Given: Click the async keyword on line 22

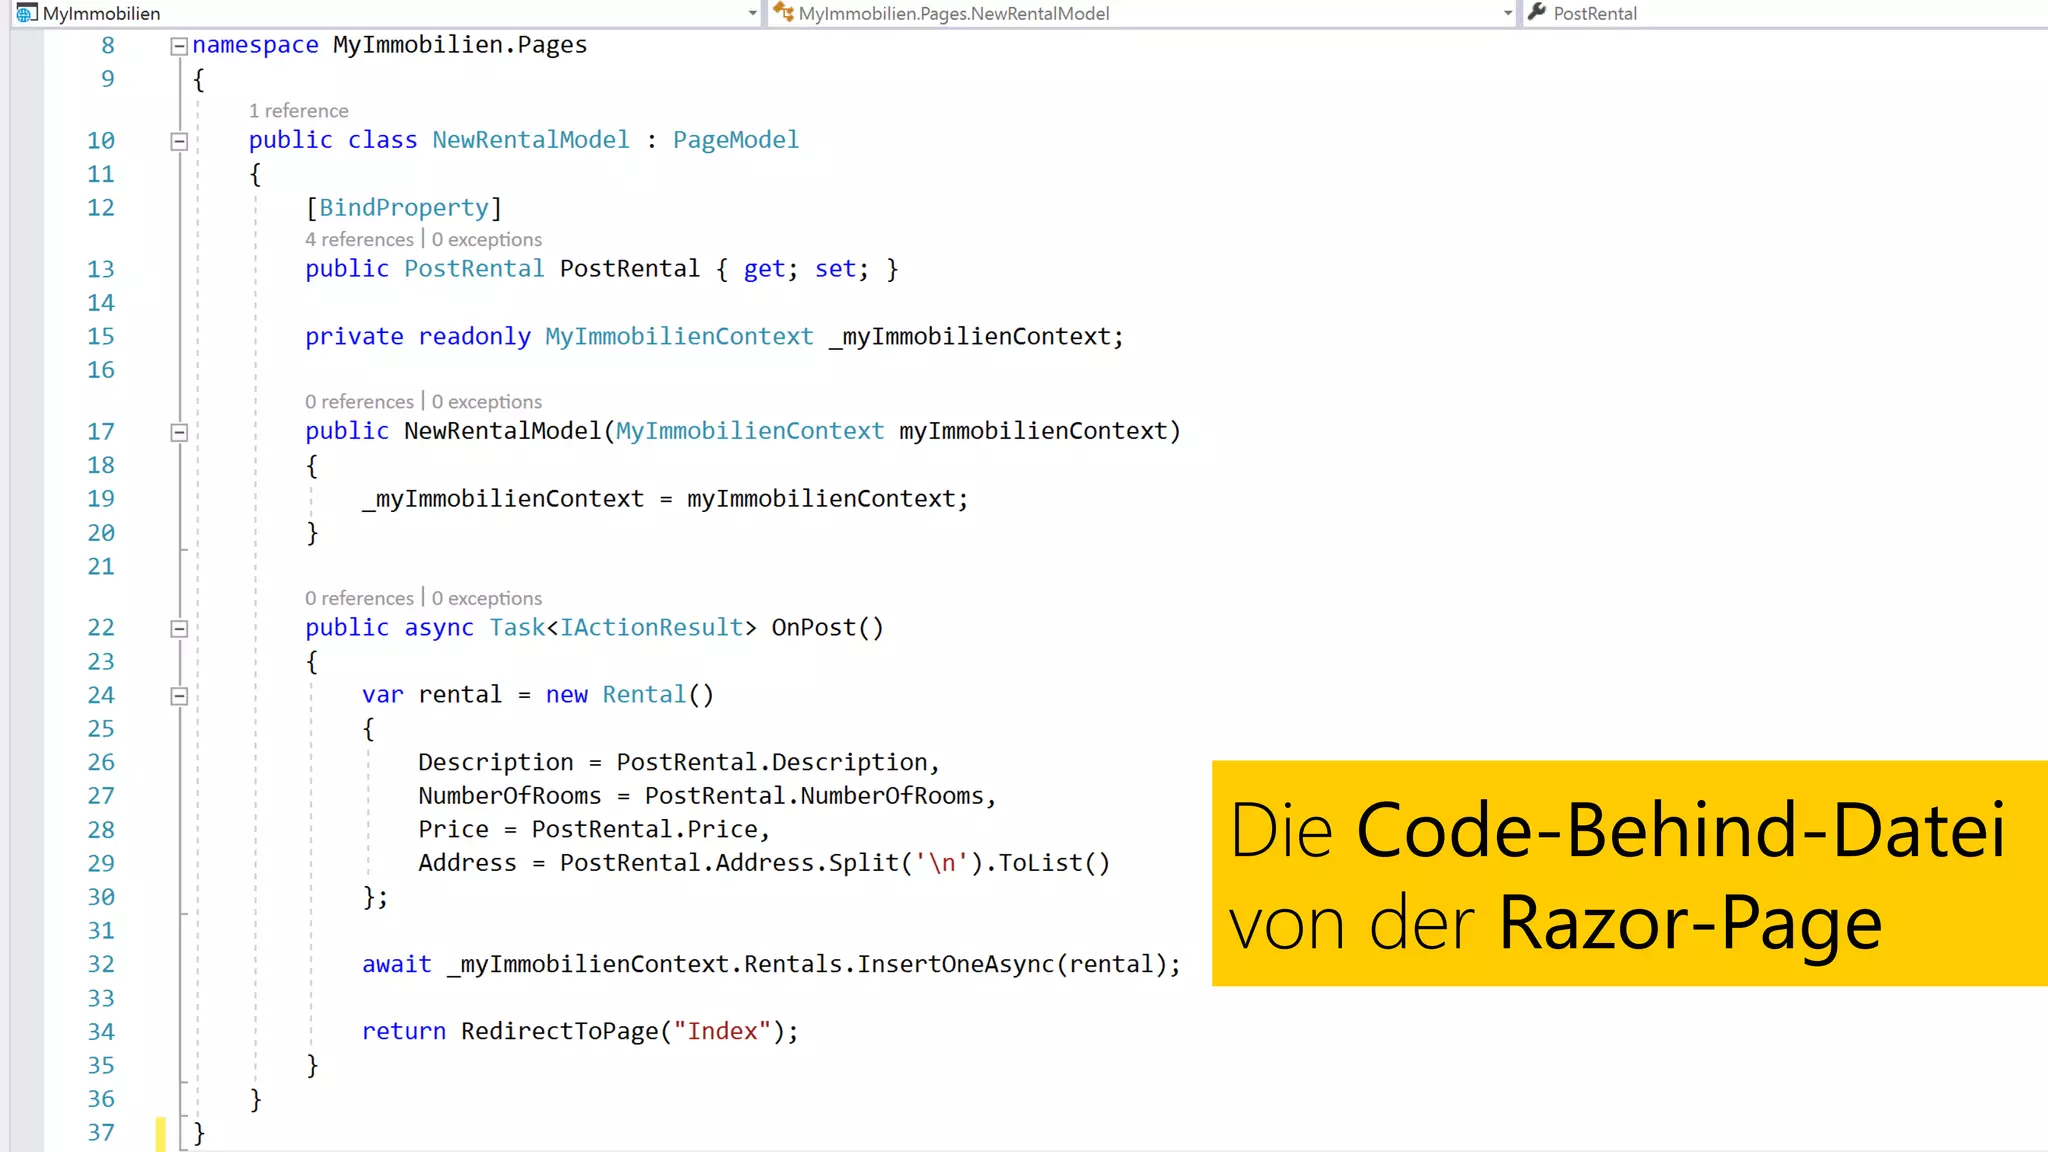Looking at the screenshot, I should 439,628.
